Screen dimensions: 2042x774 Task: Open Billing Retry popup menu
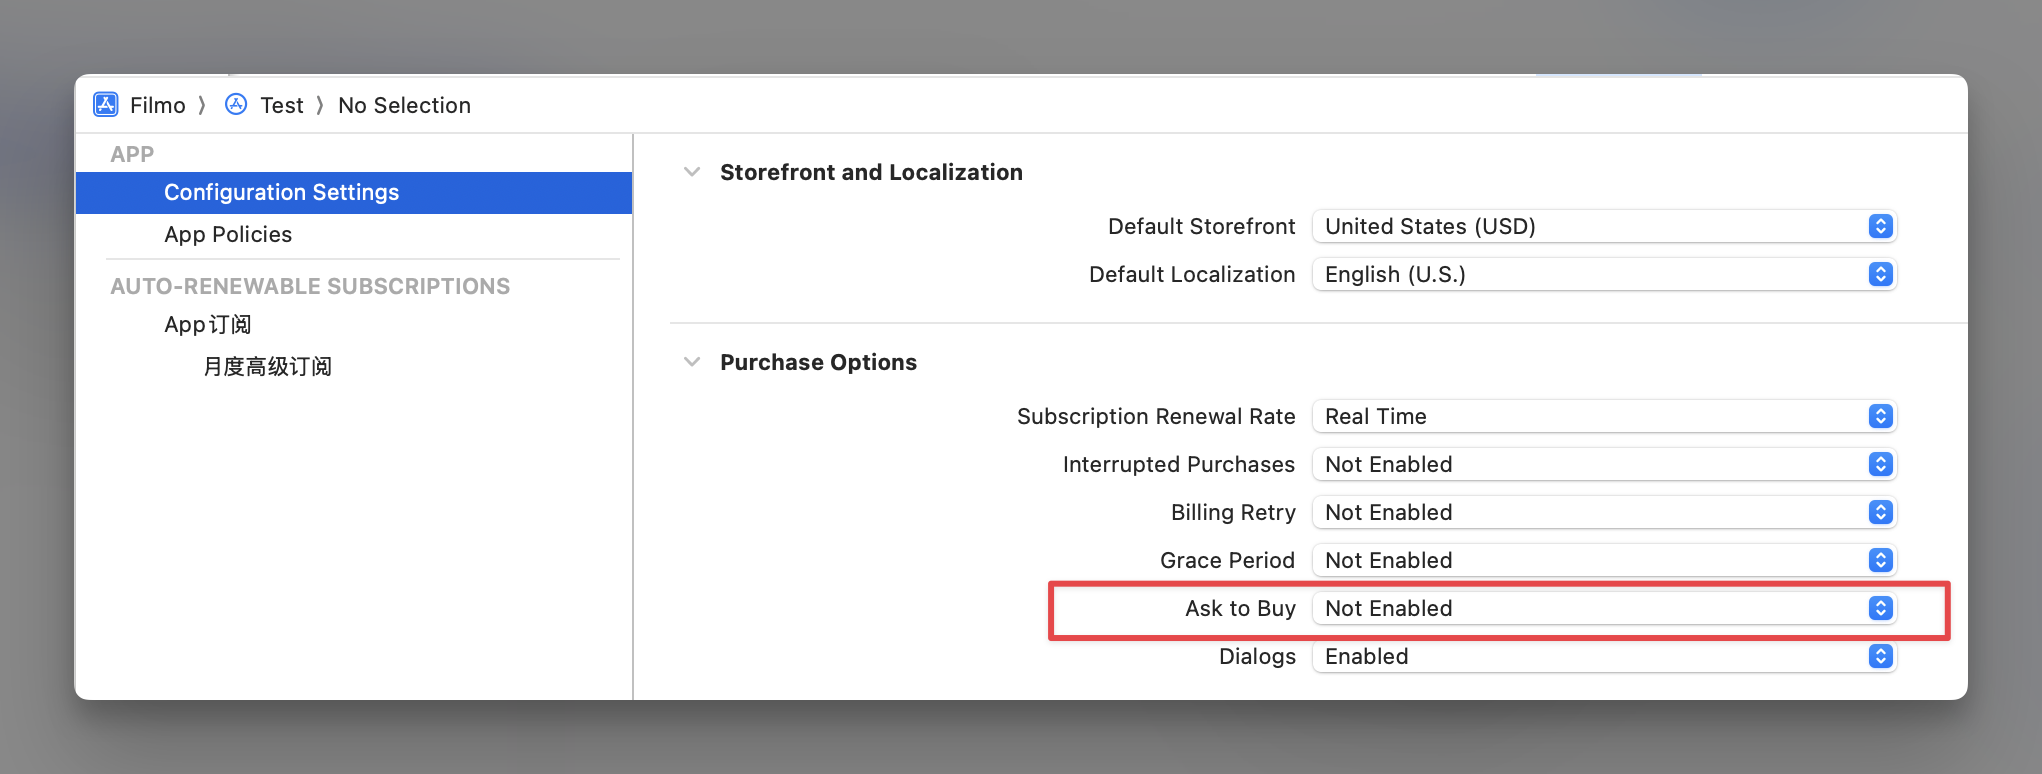(x=1603, y=512)
